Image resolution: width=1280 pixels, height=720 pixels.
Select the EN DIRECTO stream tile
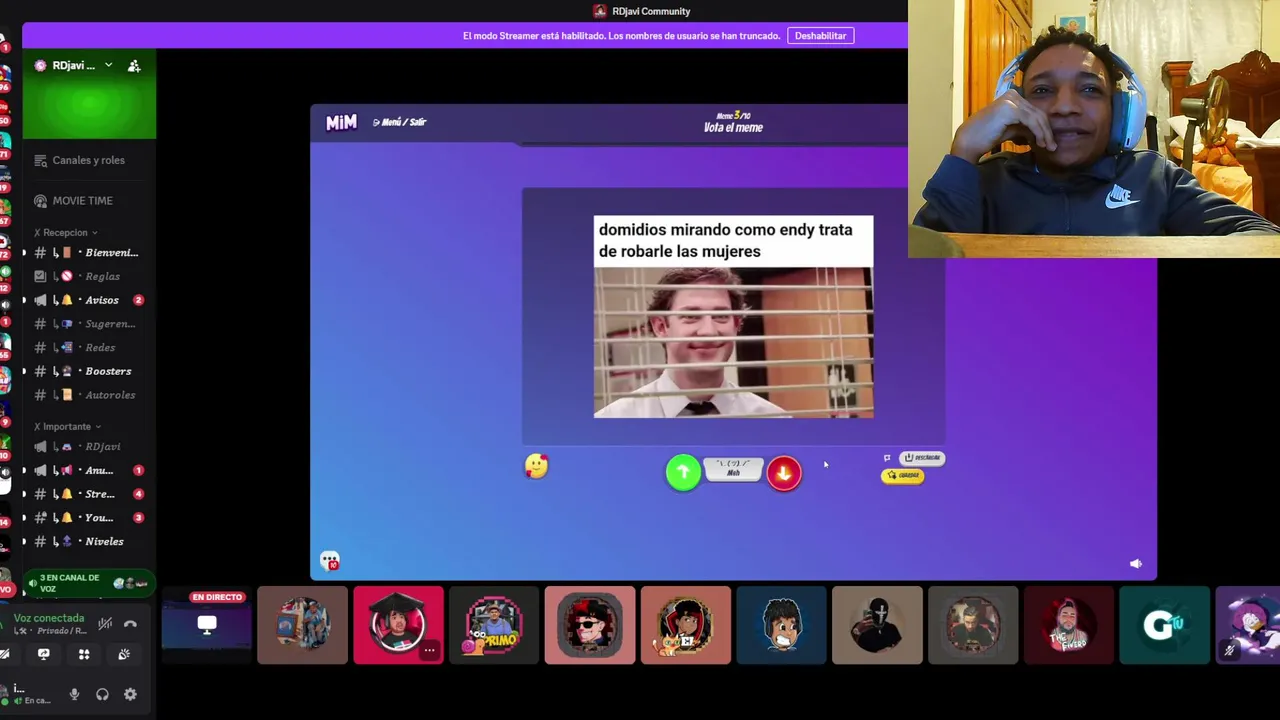point(206,626)
